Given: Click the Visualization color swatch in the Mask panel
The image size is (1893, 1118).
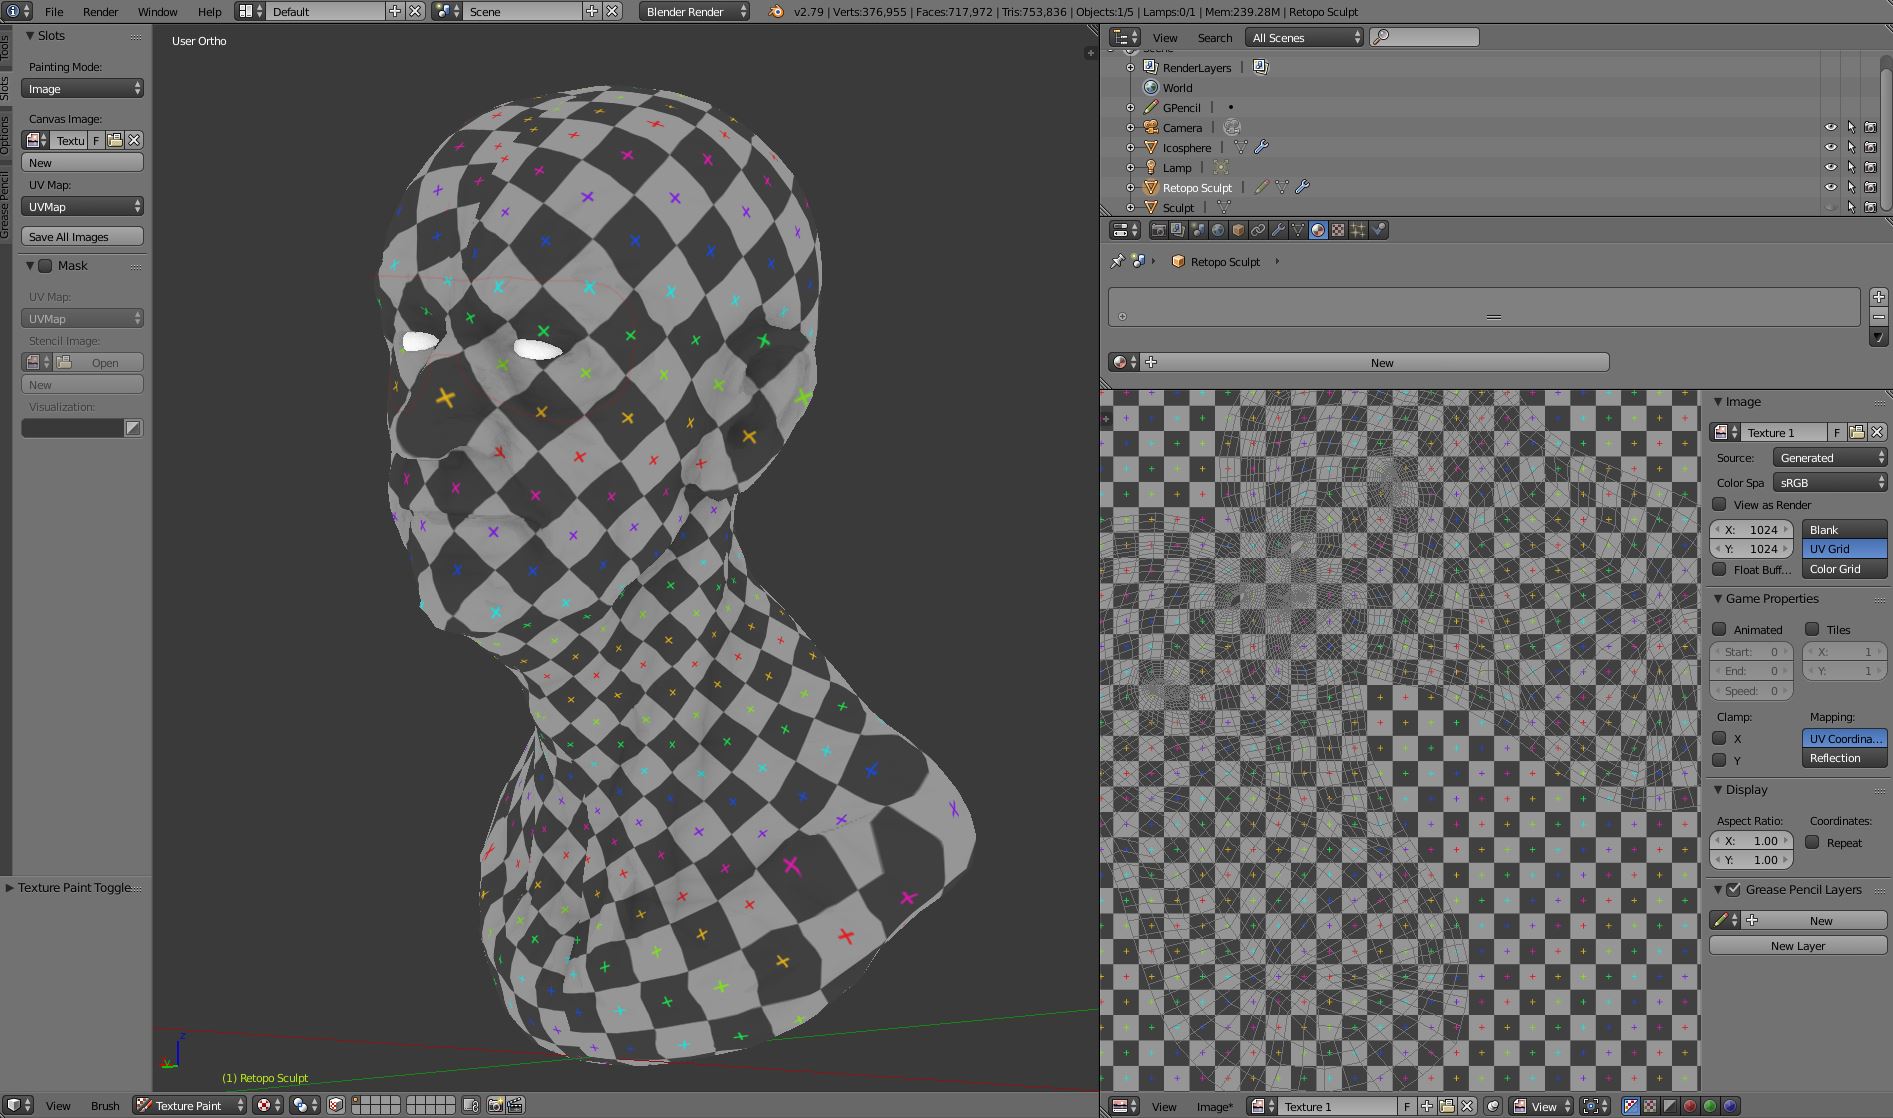Looking at the screenshot, I should pos(70,427).
